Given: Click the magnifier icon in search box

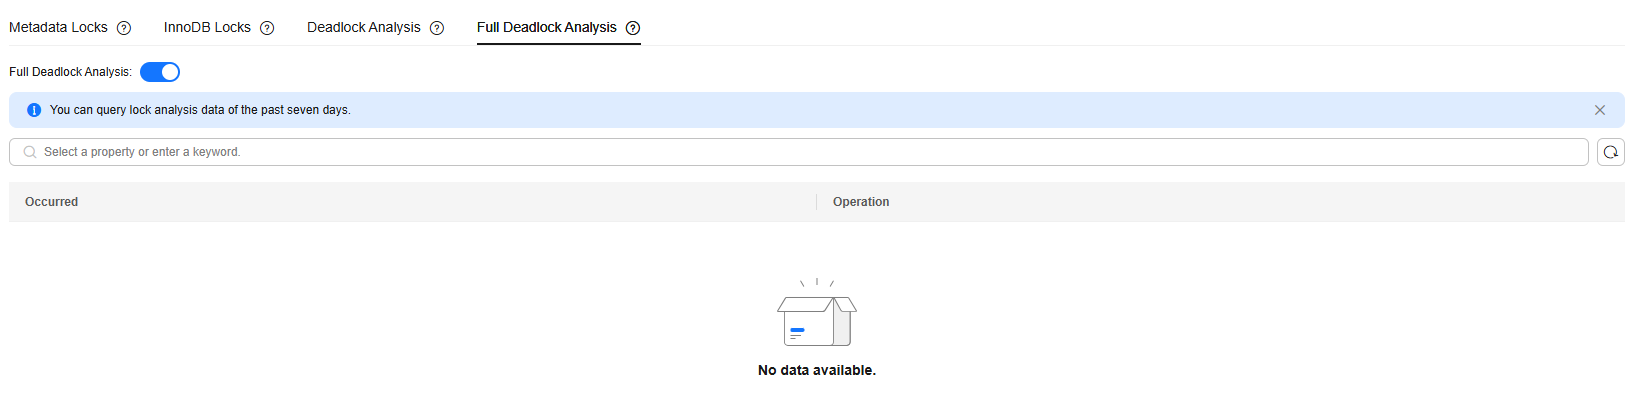Looking at the screenshot, I should (x=30, y=152).
